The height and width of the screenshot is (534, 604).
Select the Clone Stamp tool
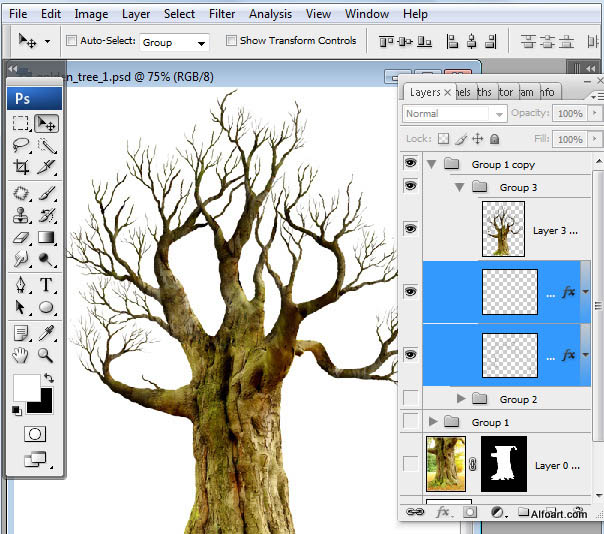pos(21,215)
